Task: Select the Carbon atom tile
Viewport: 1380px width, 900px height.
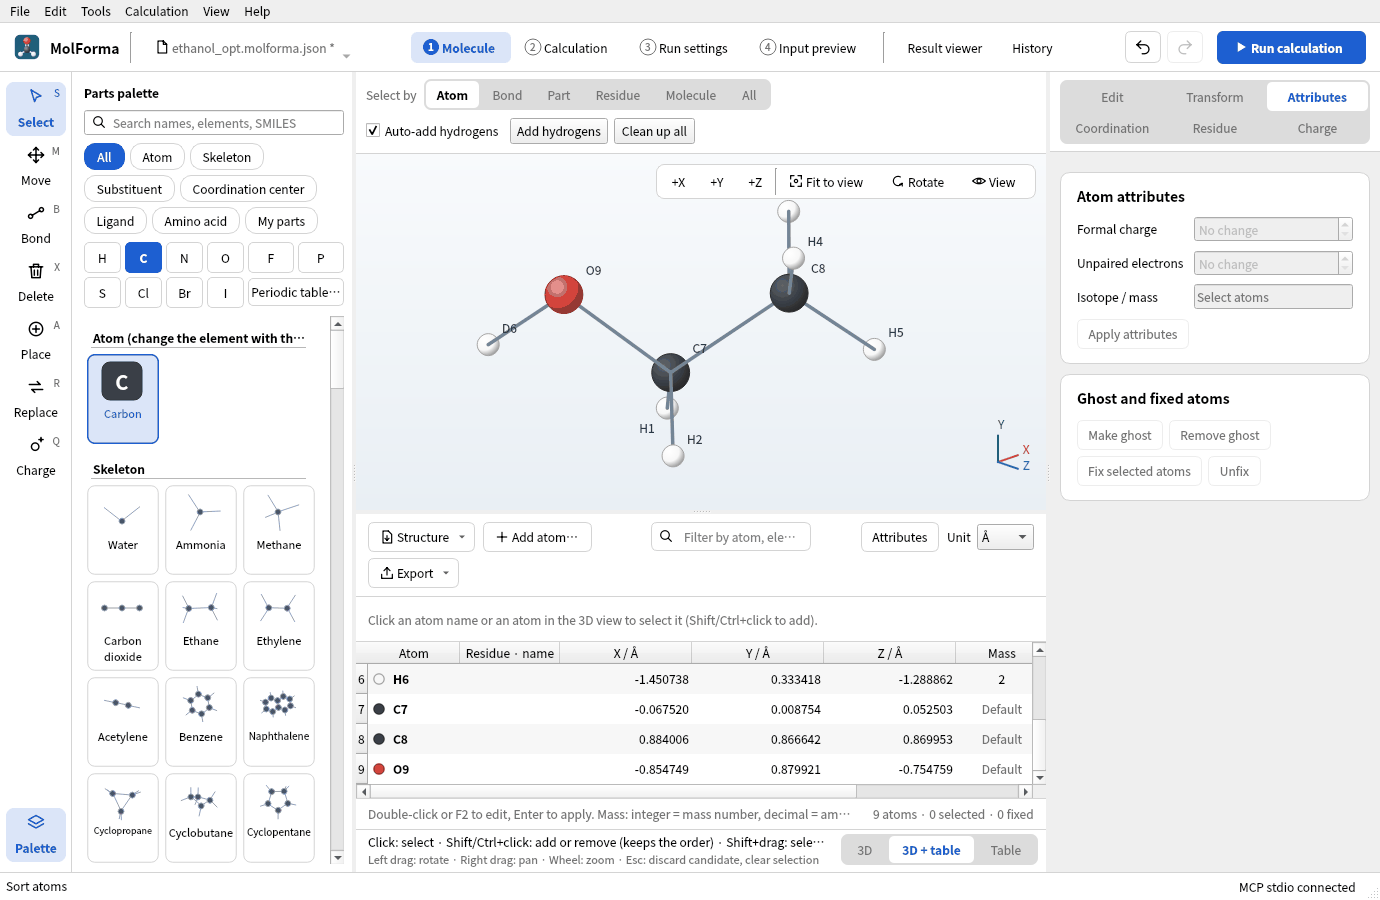Action: tap(123, 399)
